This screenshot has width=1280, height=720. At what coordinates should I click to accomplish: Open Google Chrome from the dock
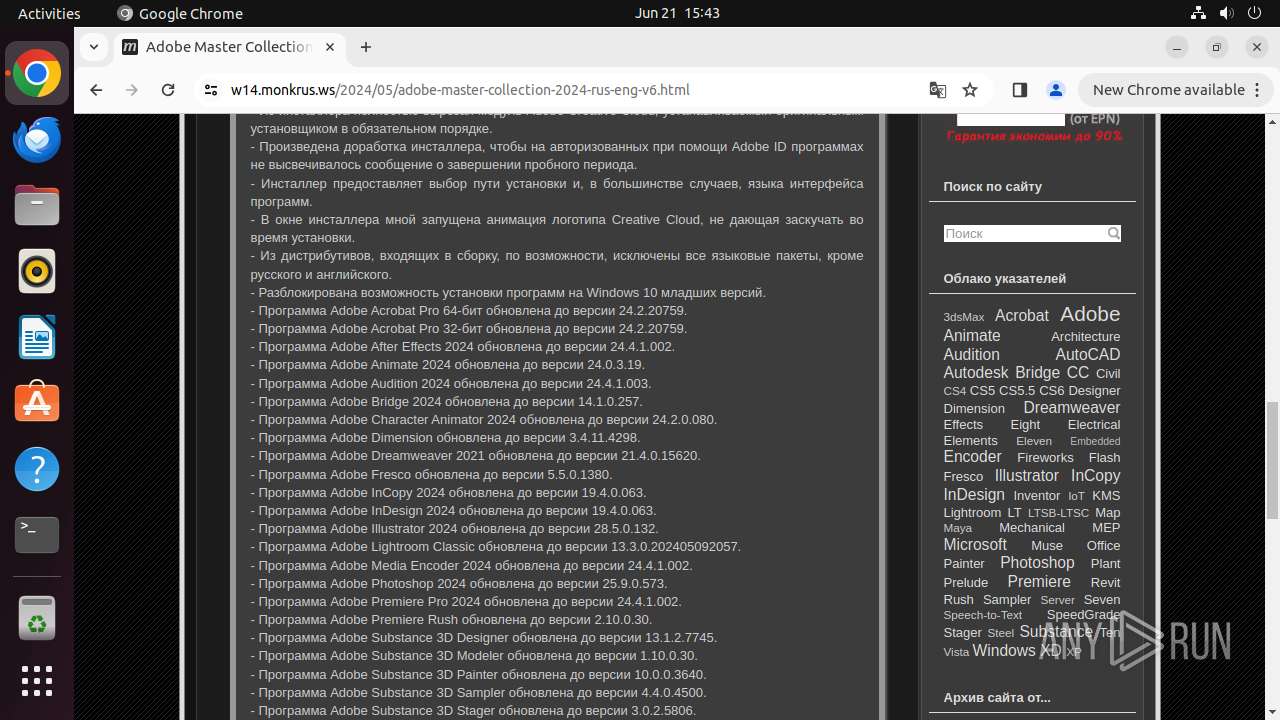[x=37, y=74]
